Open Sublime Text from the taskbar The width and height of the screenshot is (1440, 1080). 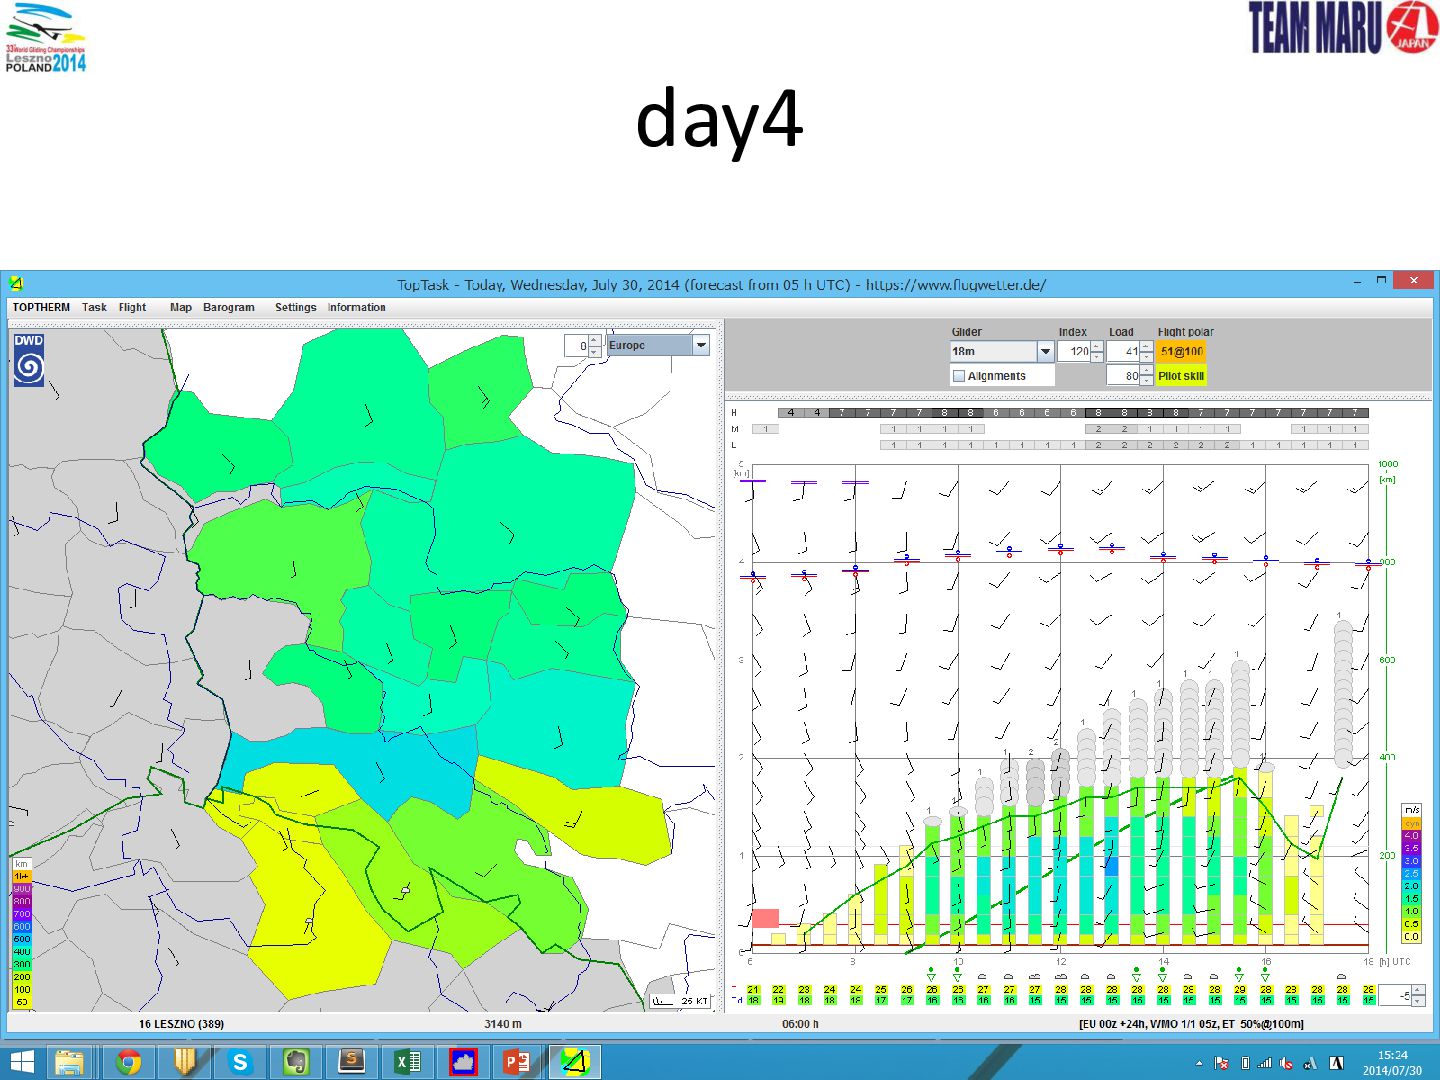[352, 1062]
